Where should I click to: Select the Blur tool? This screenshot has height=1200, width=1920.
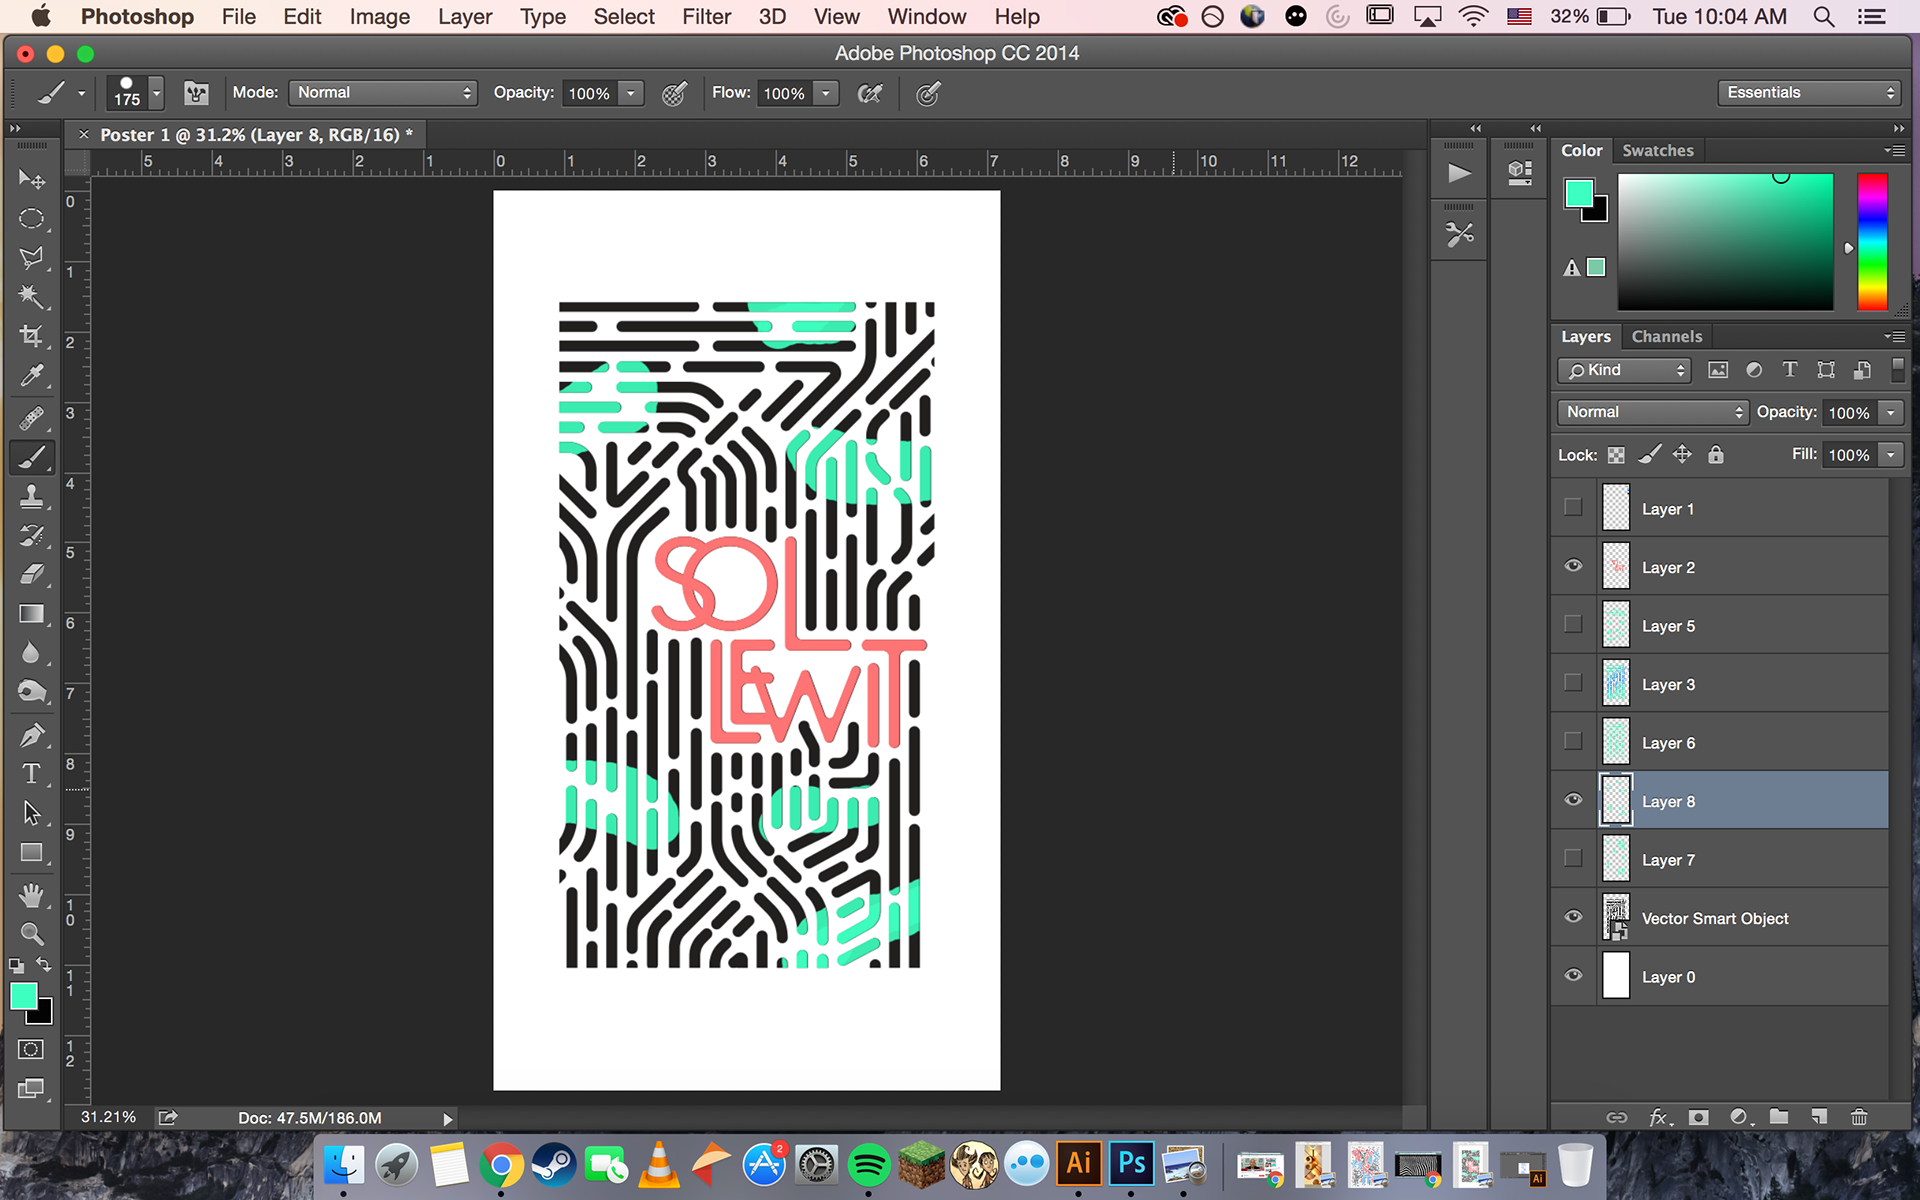(x=31, y=653)
